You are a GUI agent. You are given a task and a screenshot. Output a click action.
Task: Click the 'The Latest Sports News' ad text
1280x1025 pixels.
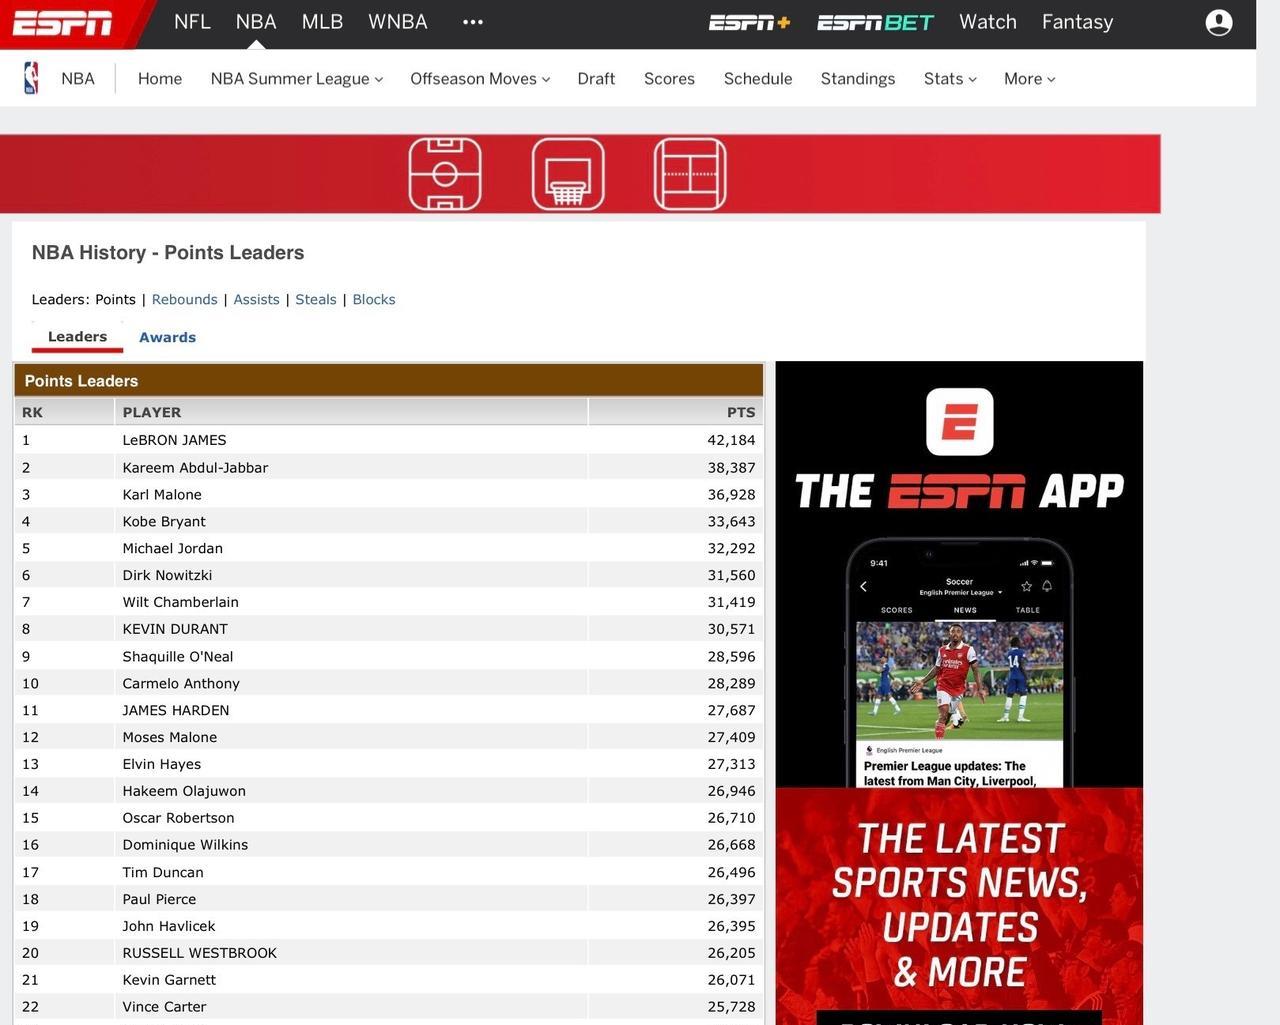pyautogui.click(x=960, y=904)
